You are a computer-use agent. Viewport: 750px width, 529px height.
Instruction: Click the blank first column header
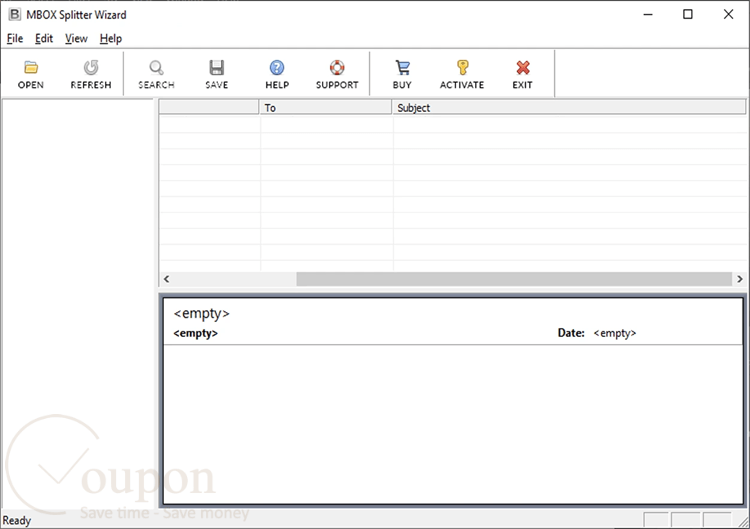click(x=209, y=108)
